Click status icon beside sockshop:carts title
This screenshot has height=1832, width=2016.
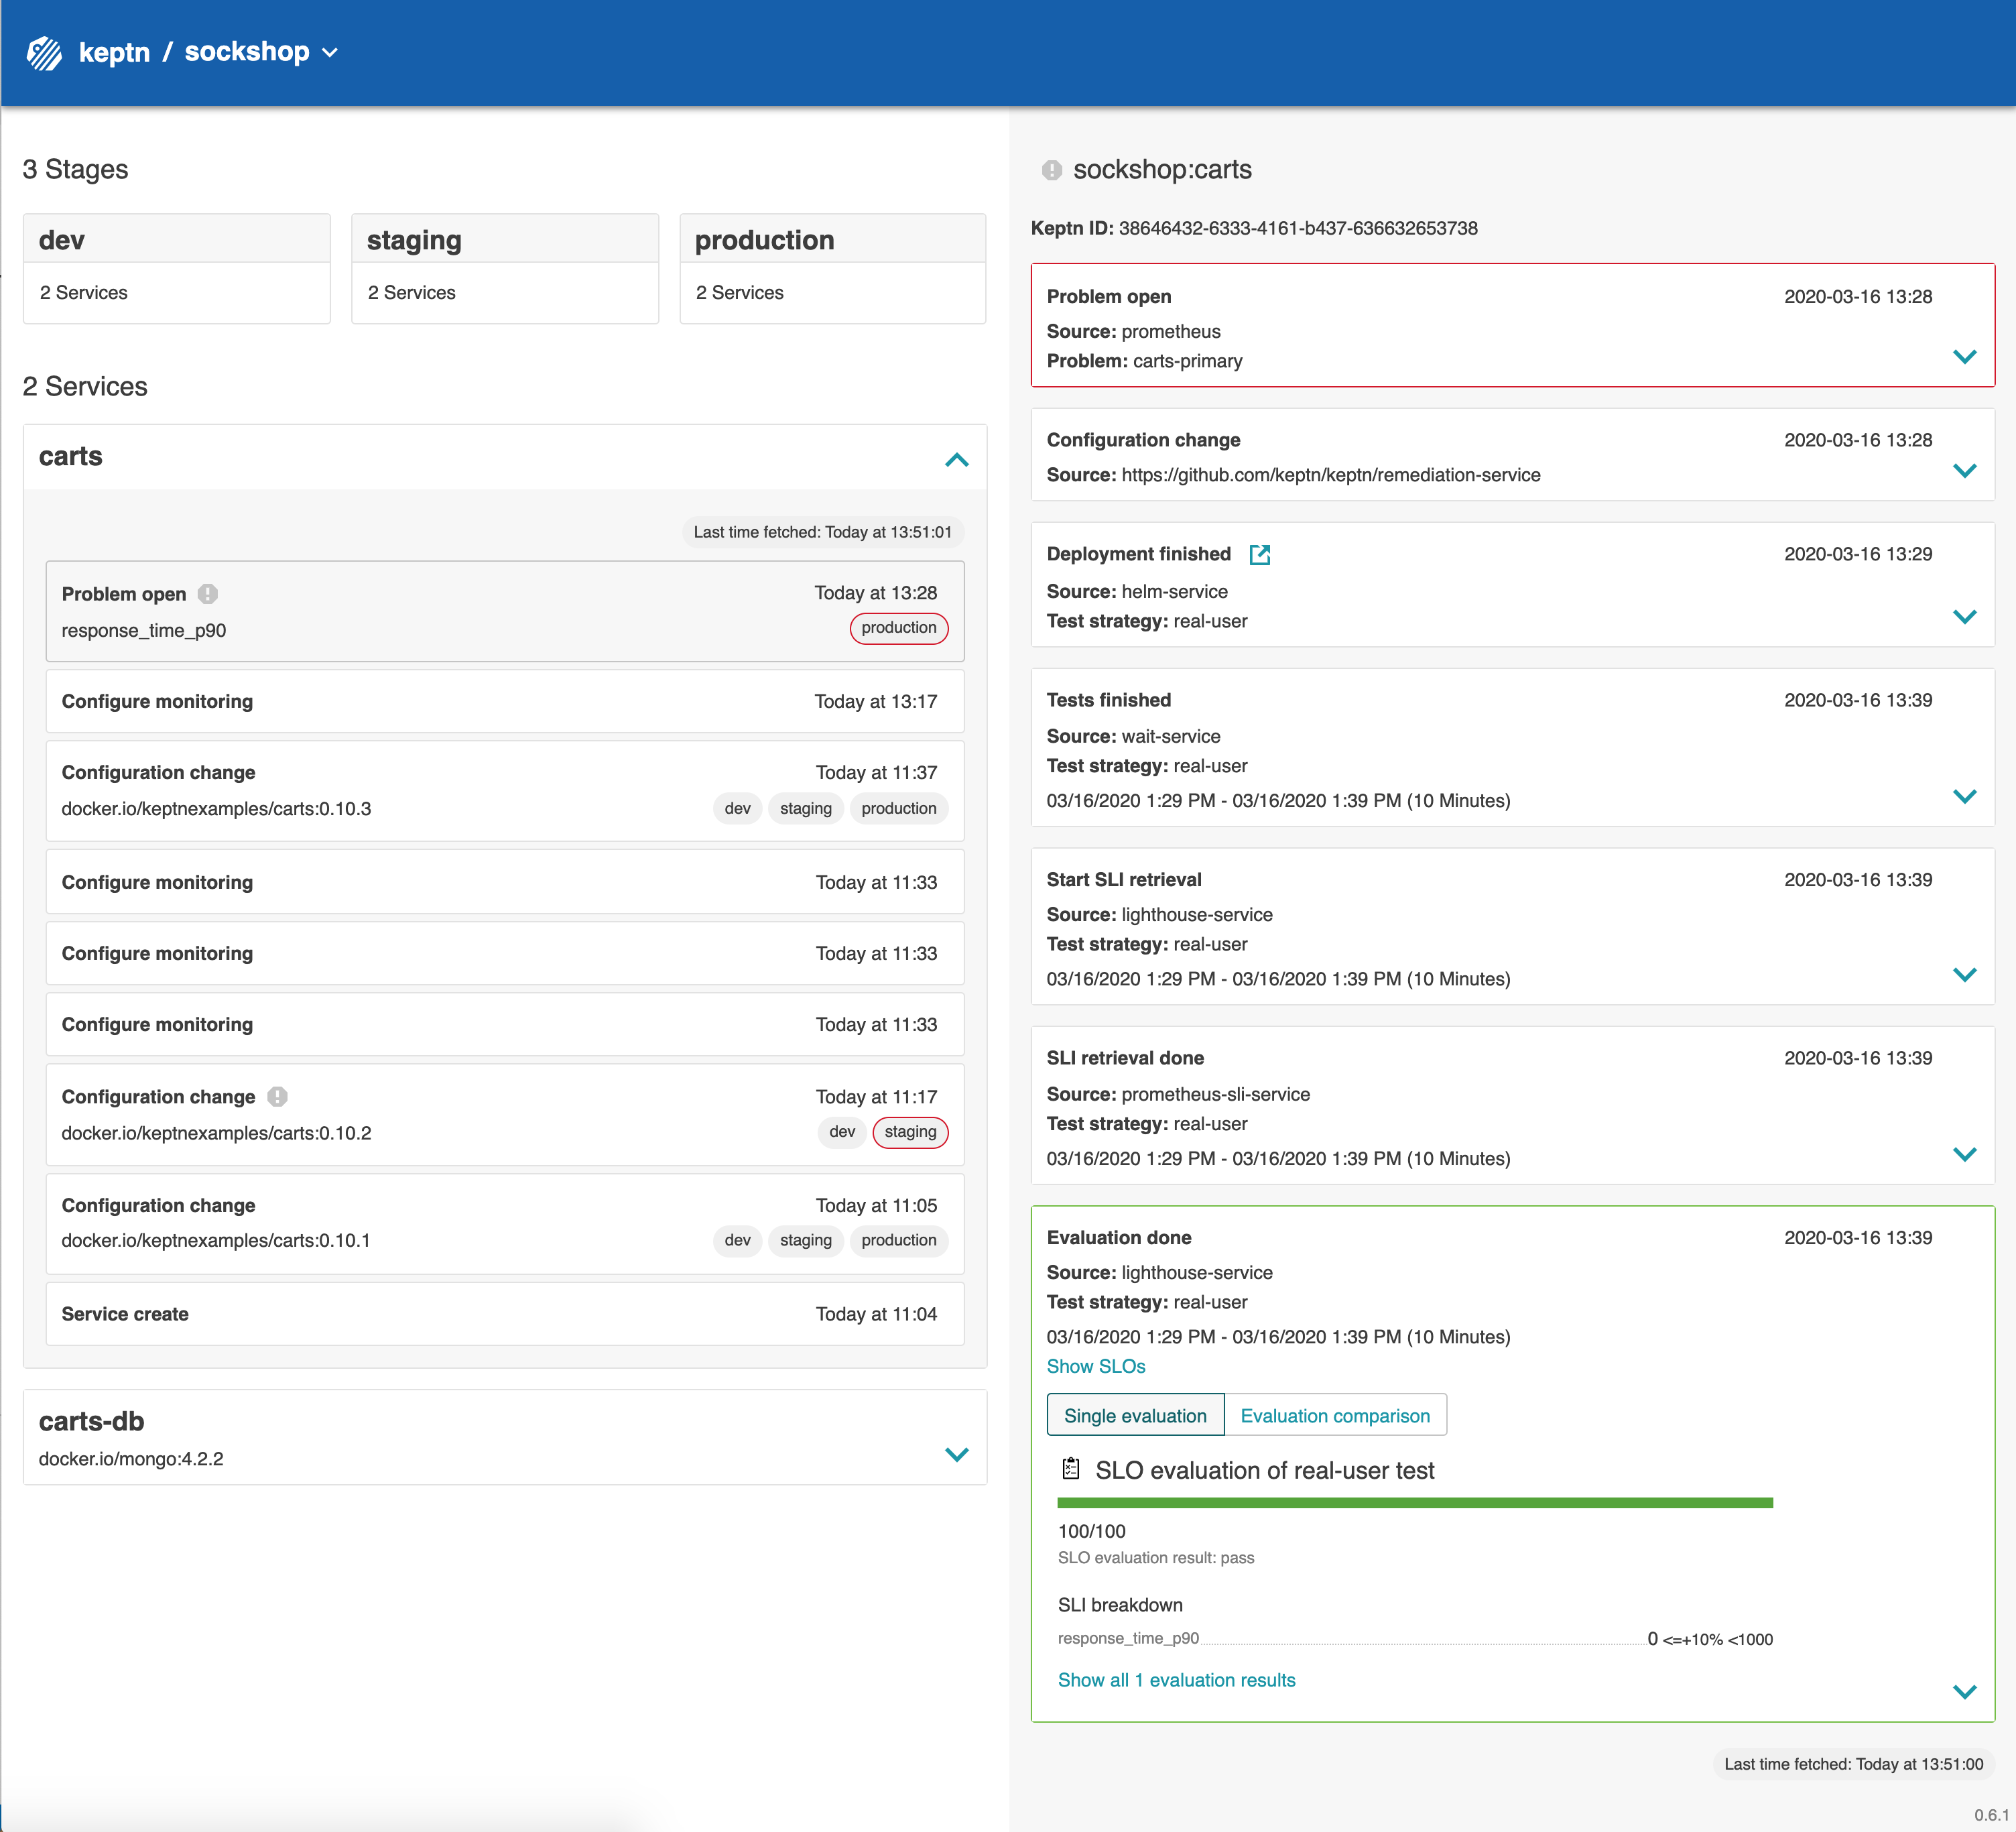pyautogui.click(x=1052, y=170)
